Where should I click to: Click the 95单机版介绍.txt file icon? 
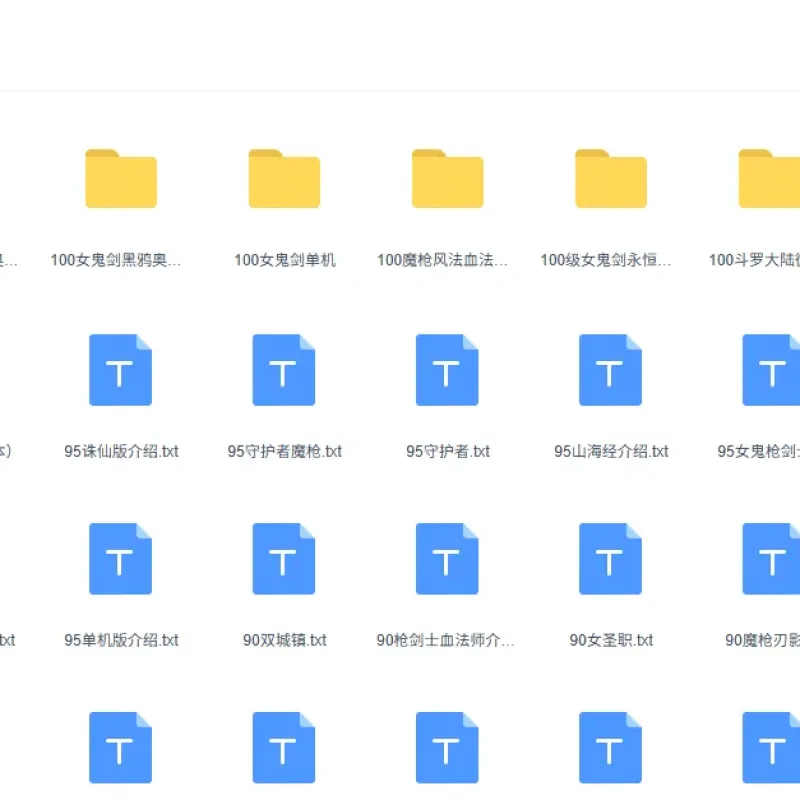(120, 559)
